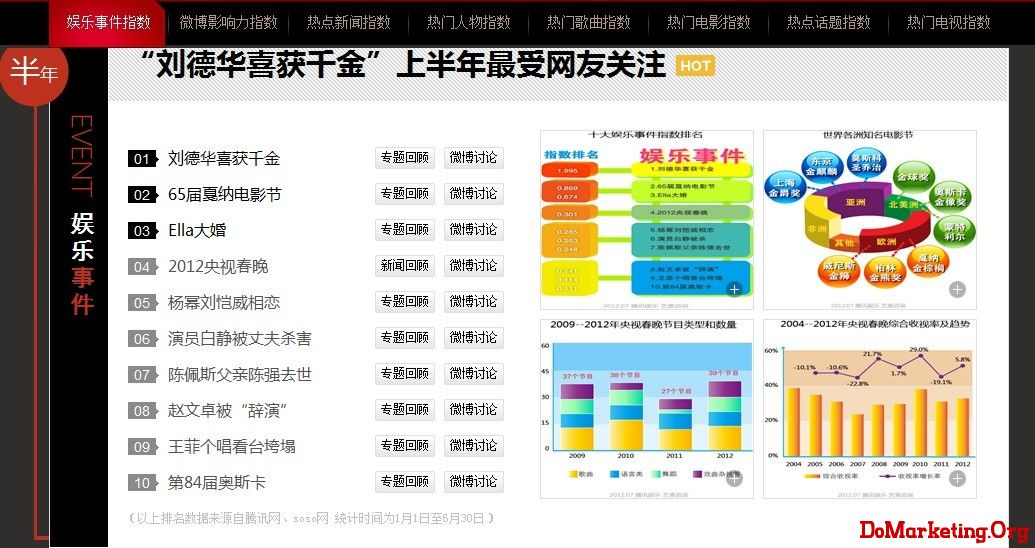Open 新闻回顾 for 2012央视春晚
Screen dimensions: 1035x548
pyautogui.click(x=405, y=265)
